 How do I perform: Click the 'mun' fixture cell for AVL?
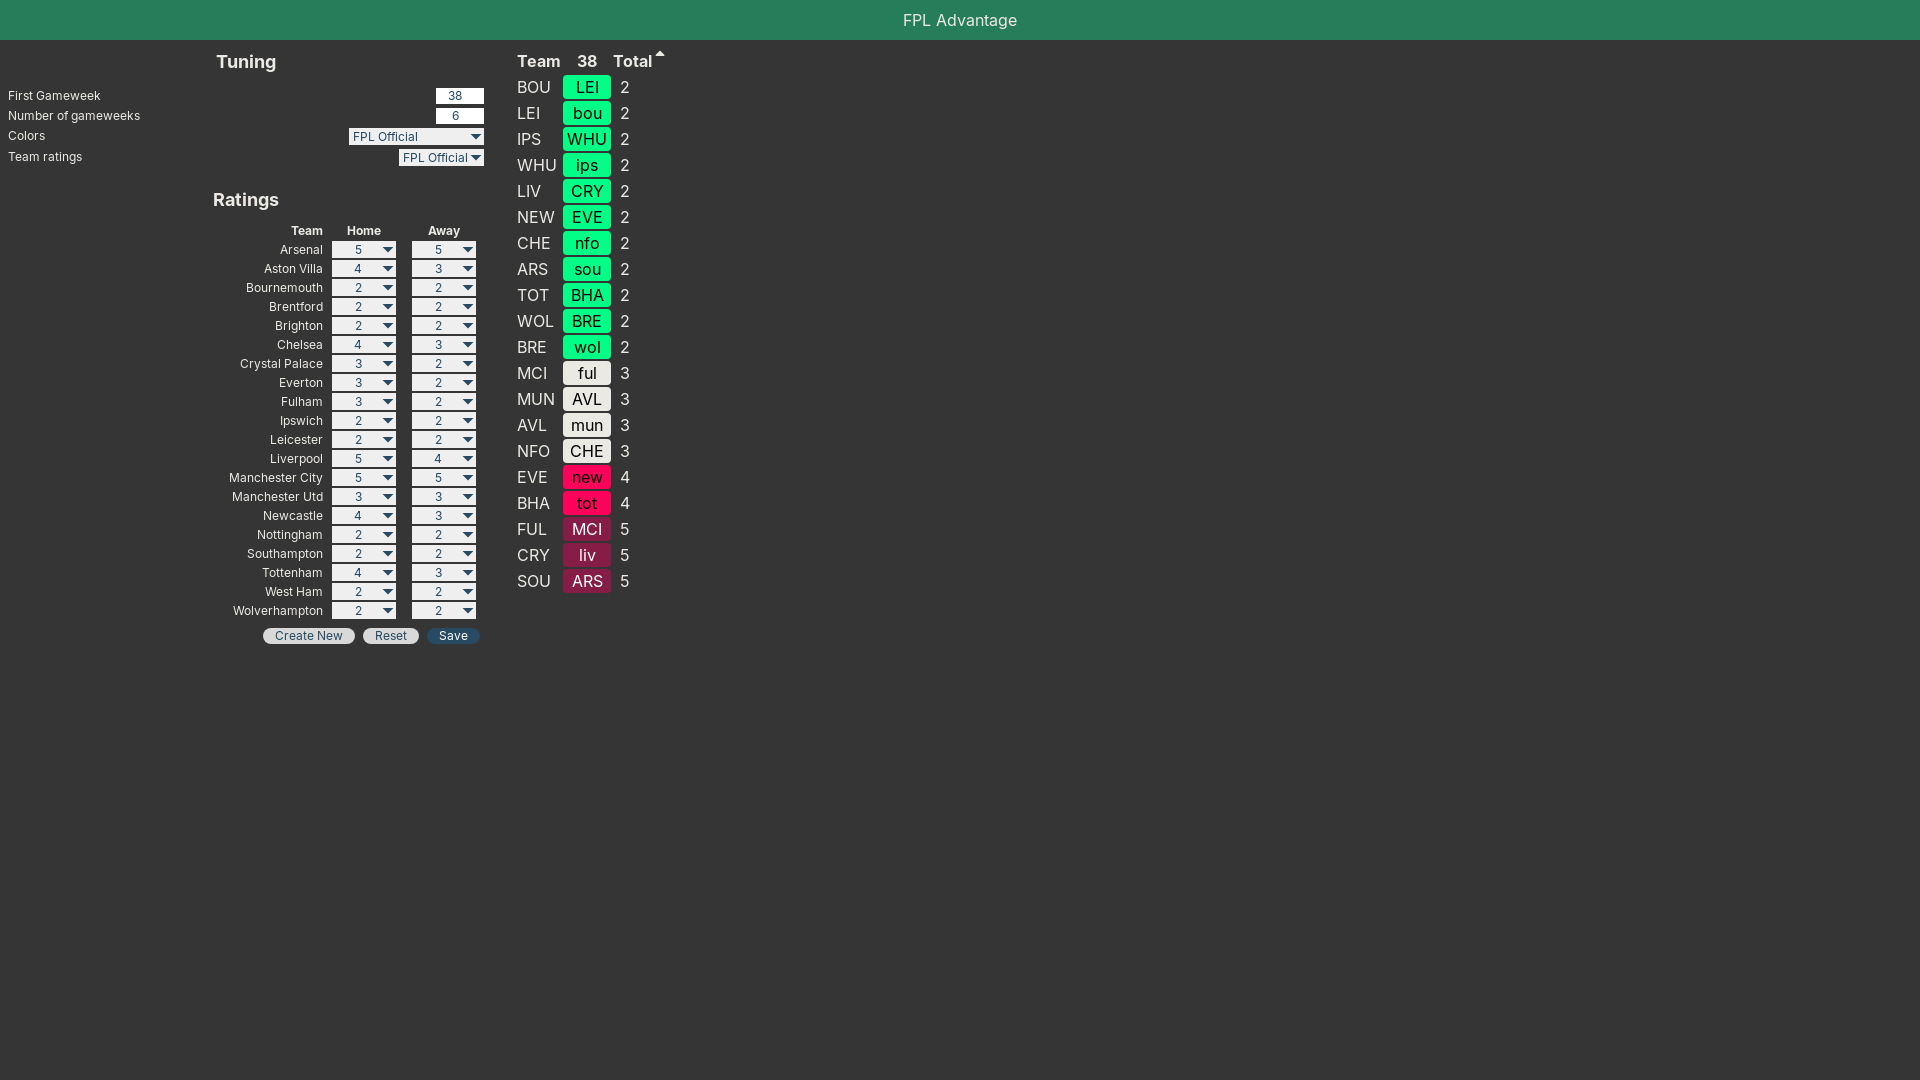tap(587, 425)
